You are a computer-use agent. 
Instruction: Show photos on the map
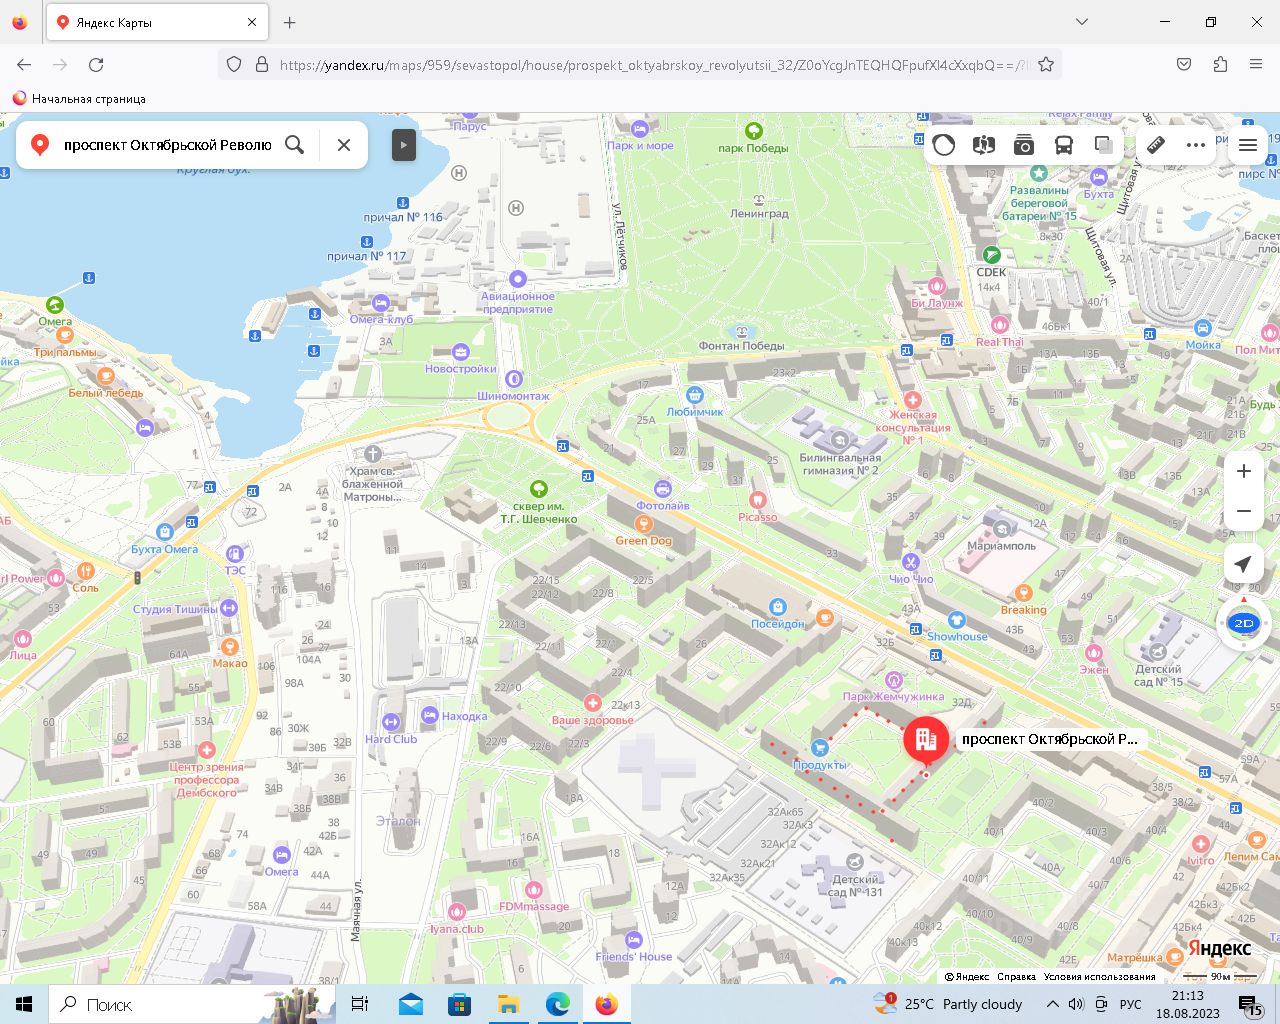pyautogui.click(x=1024, y=145)
